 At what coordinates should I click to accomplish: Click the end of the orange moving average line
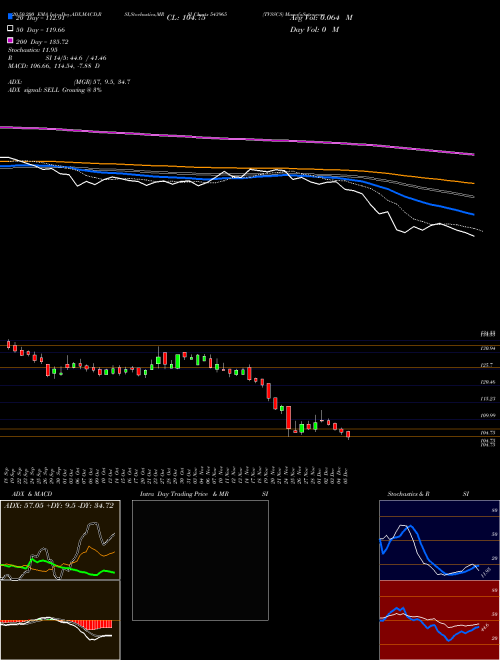[x=474, y=183]
